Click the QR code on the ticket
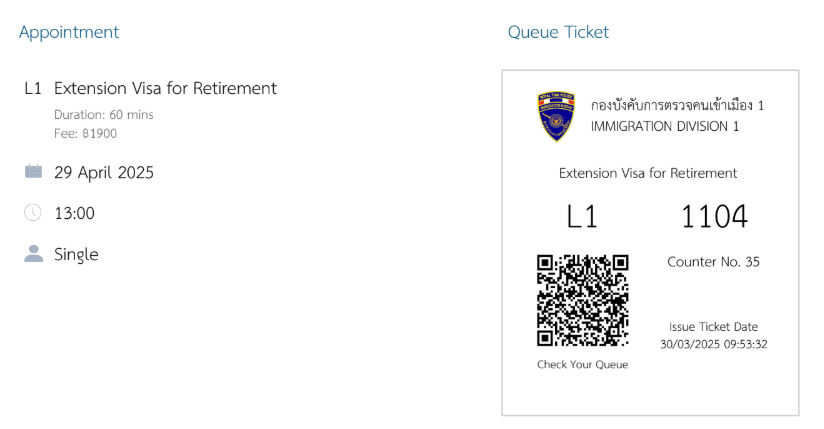Screen dimensions: 824x429 (582, 300)
